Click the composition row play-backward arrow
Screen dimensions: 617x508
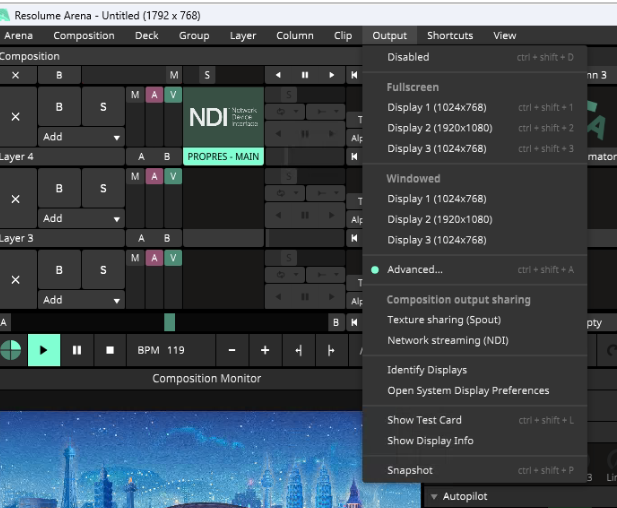[x=278, y=75]
